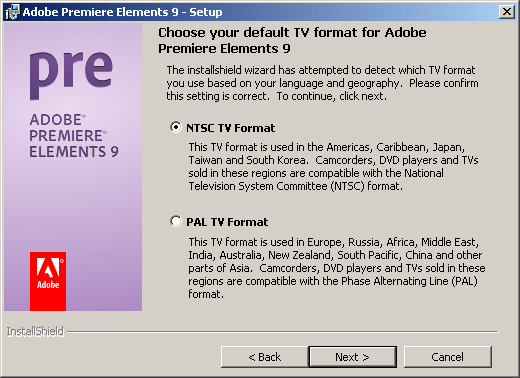The height and width of the screenshot is (378, 520).
Task: Cancel the Premiere Elements setup
Action: pyautogui.click(x=448, y=357)
